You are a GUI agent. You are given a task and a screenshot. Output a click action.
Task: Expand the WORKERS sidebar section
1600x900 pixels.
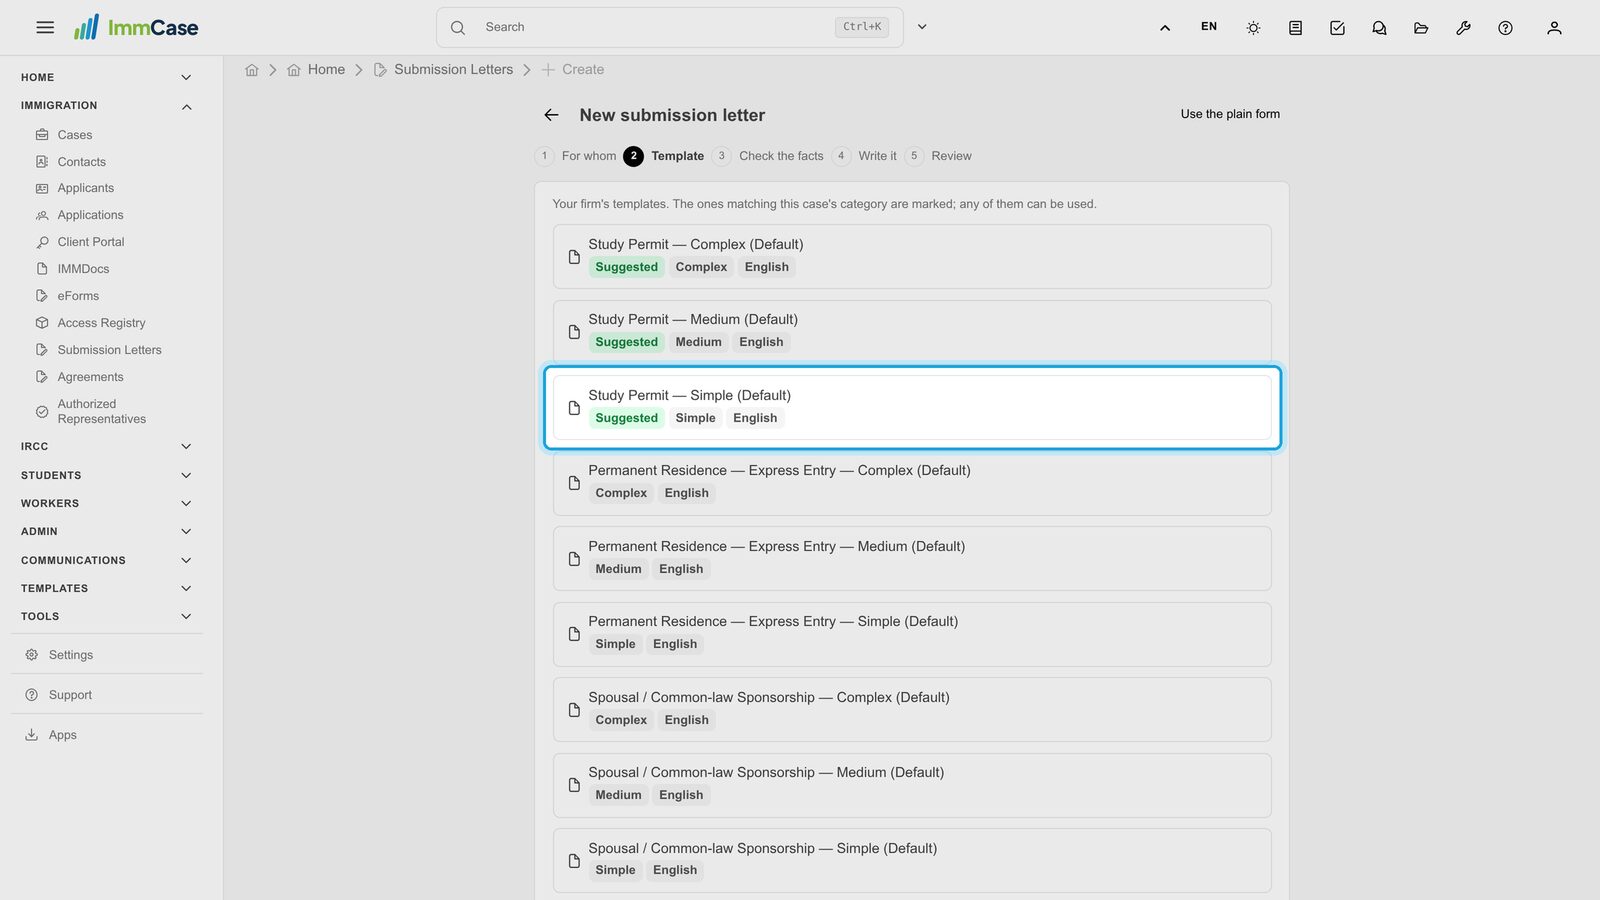click(106, 503)
